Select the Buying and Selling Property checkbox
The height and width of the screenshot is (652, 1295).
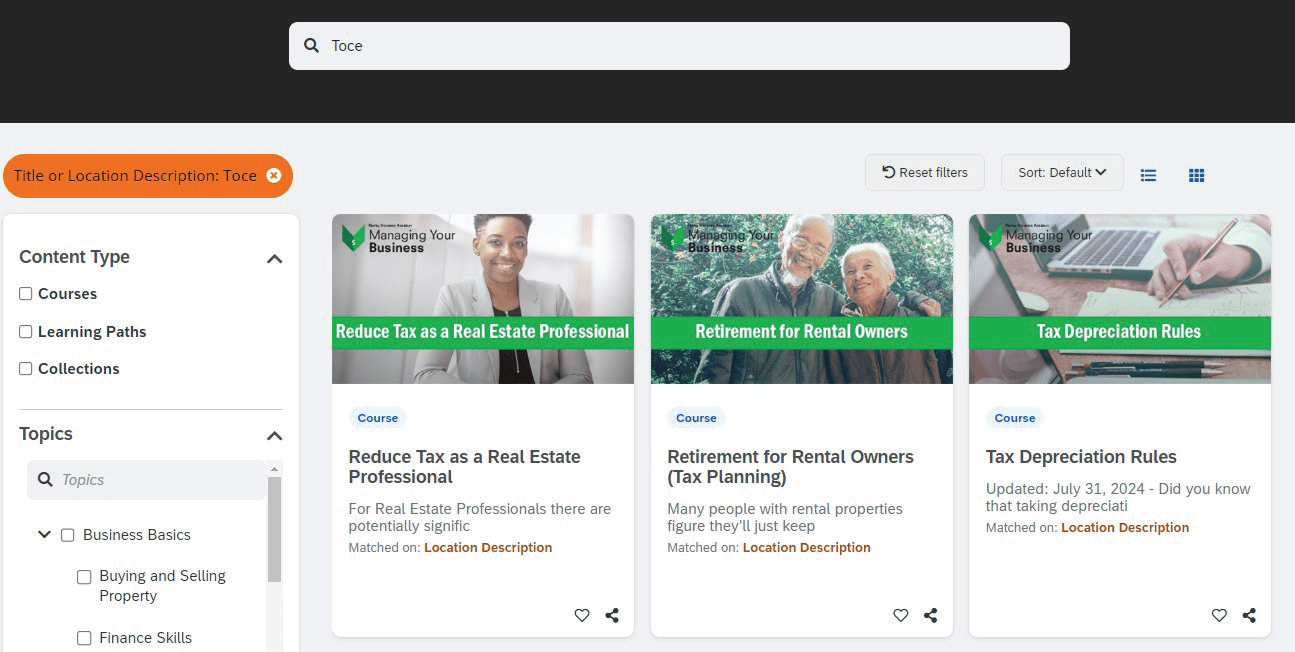click(84, 577)
